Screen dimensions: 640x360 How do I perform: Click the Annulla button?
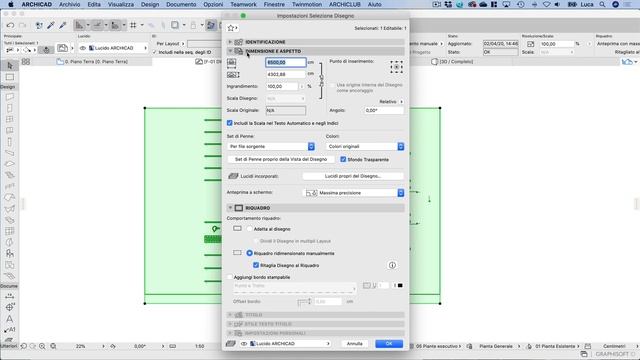(x=354, y=344)
